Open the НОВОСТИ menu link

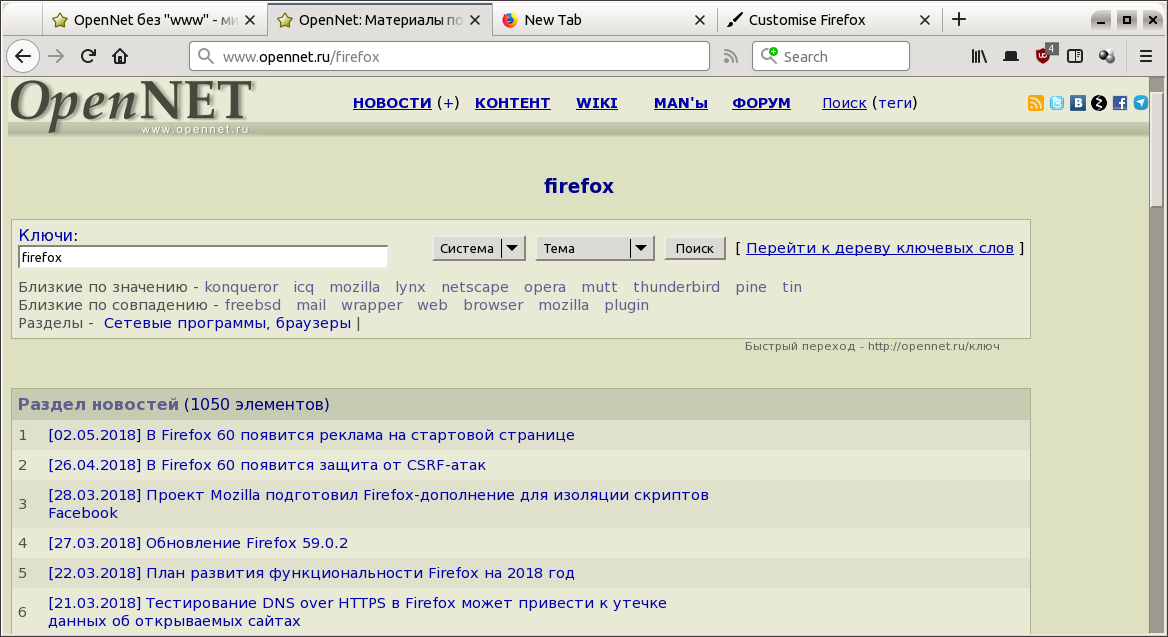click(392, 103)
